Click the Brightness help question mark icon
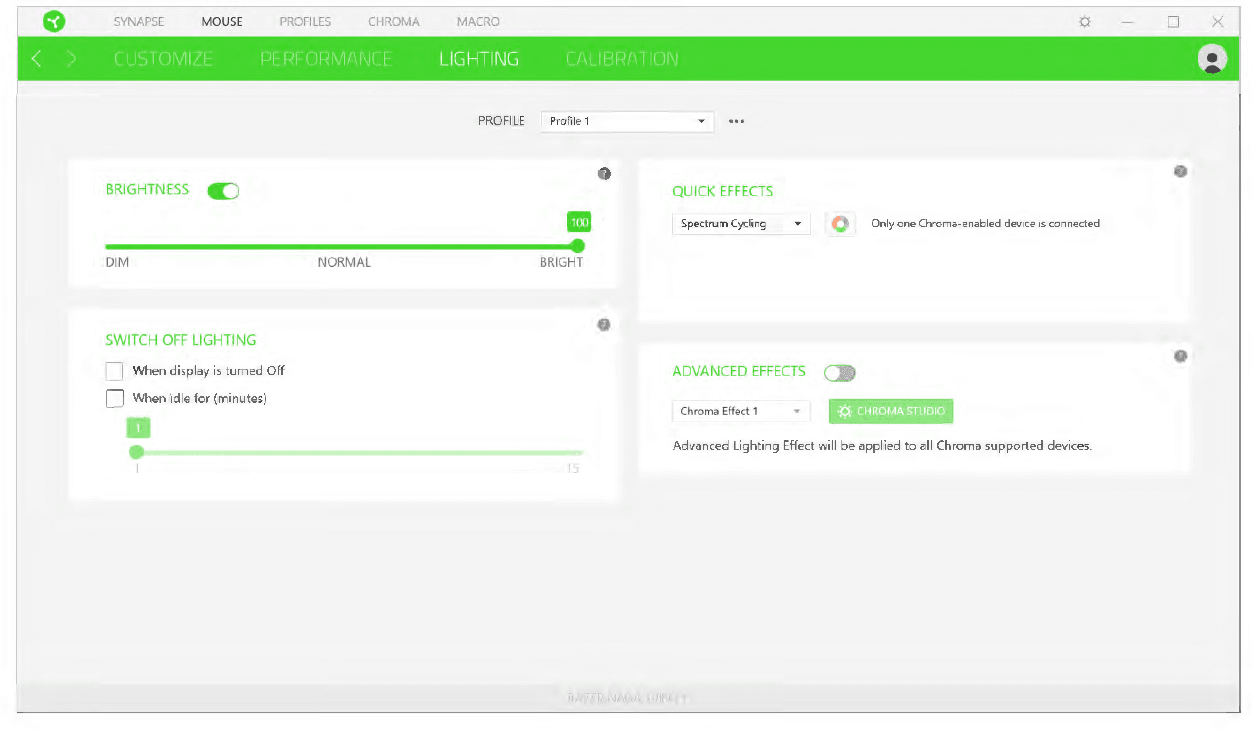The height and width of the screenshot is (730, 1252). pyautogui.click(x=604, y=174)
